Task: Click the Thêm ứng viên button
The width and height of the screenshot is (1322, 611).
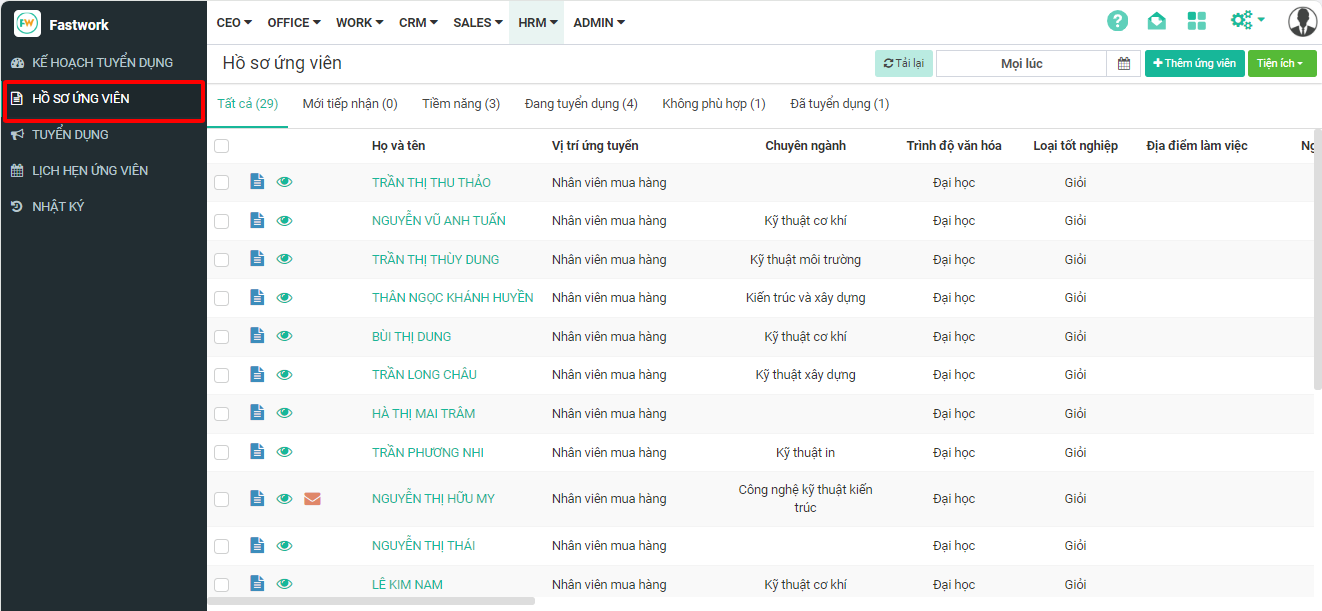Action: pyautogui.click(x=1194, y=64)
